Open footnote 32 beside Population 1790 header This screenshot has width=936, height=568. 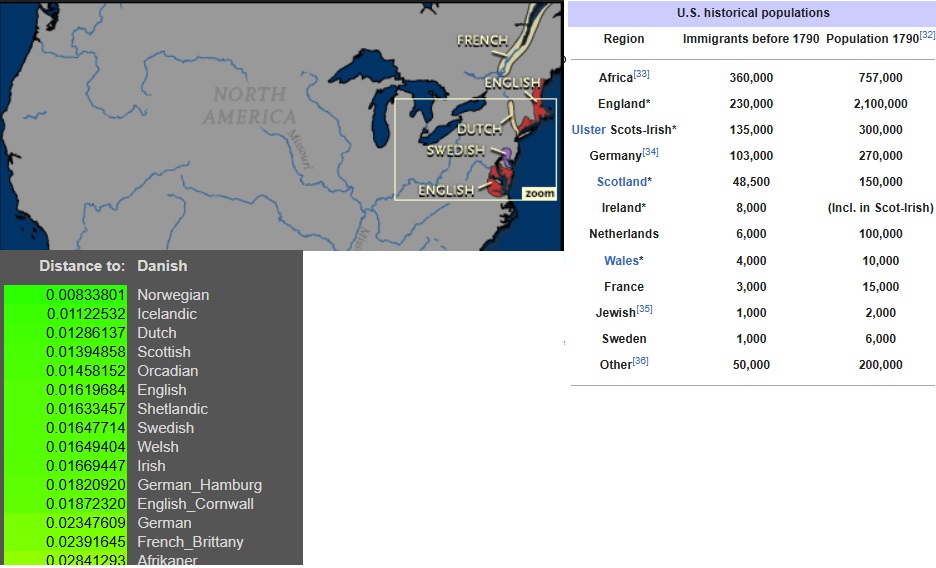928,35
